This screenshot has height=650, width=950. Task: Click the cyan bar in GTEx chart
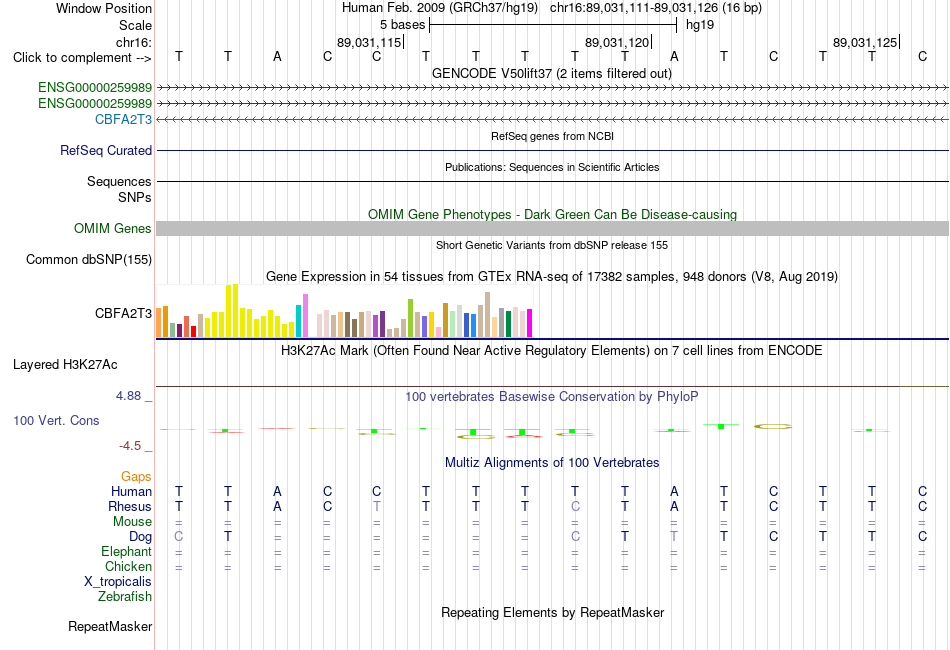click(299, 321)
